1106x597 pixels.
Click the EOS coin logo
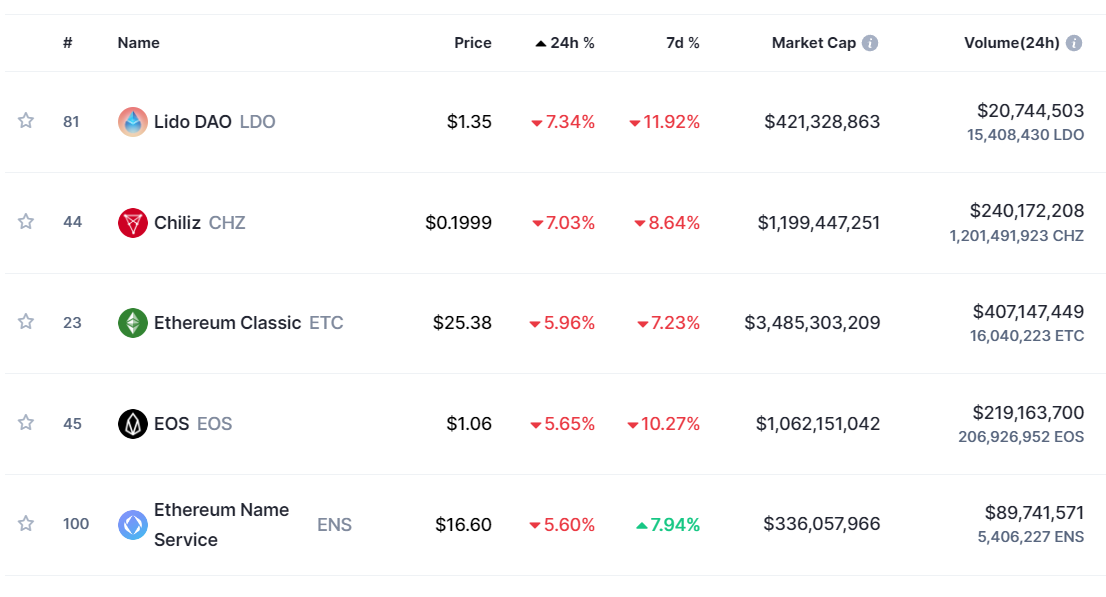click(x=133, y=424)
